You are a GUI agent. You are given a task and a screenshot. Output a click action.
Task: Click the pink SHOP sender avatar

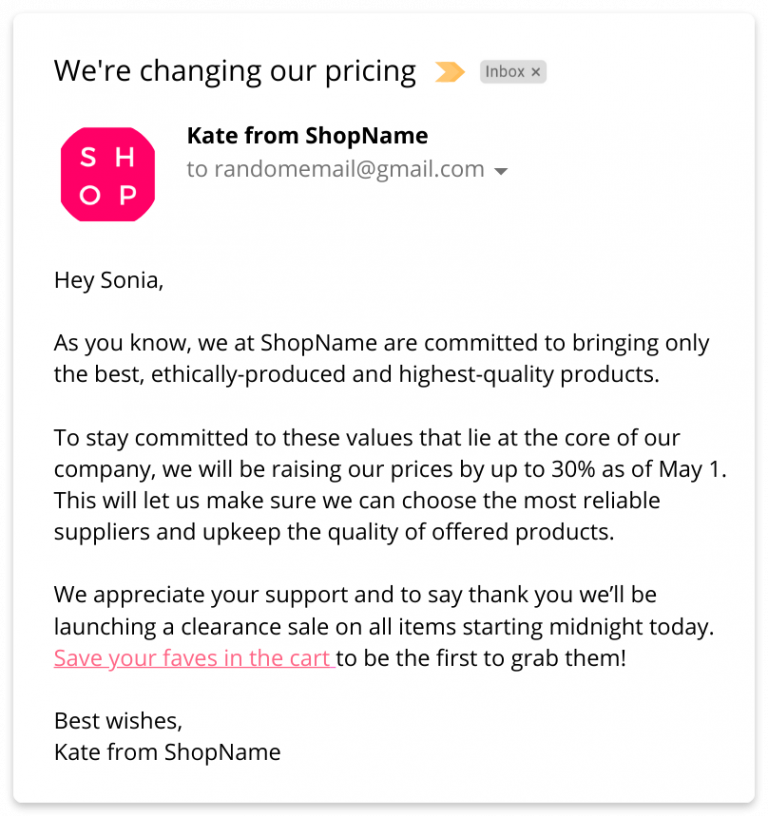pyautogui.click(x=108, y=174)
